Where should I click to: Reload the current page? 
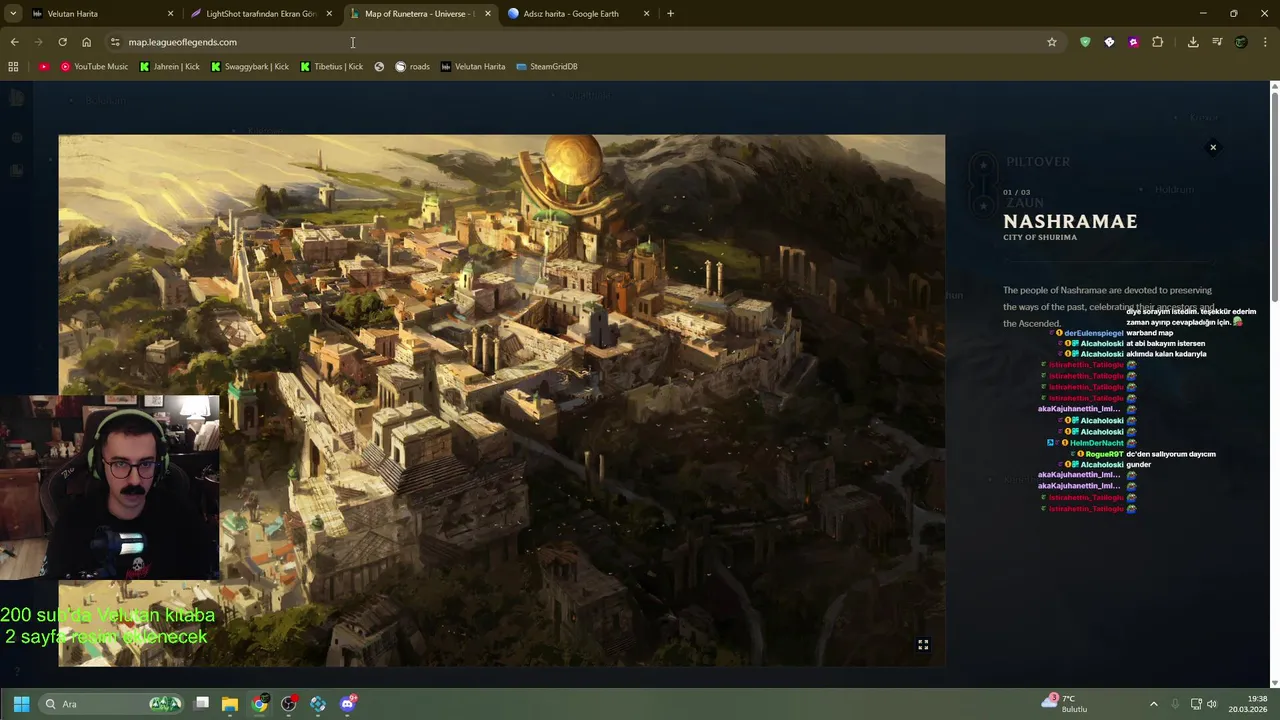point(62,42)
